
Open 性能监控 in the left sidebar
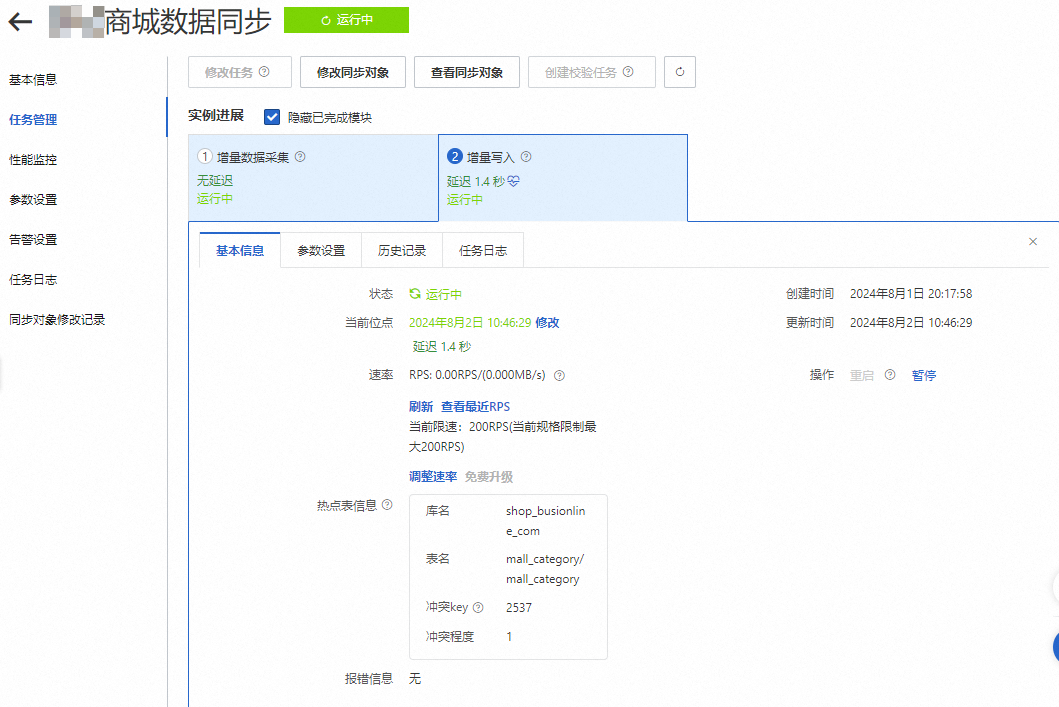(33, 159)
